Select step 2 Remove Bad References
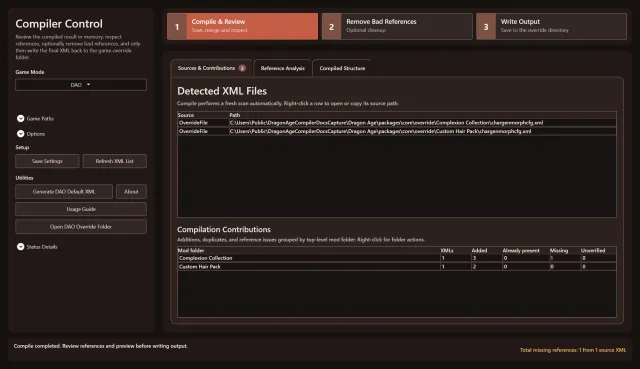Screen dimensions: 640x369 click(x=397, y=27)
